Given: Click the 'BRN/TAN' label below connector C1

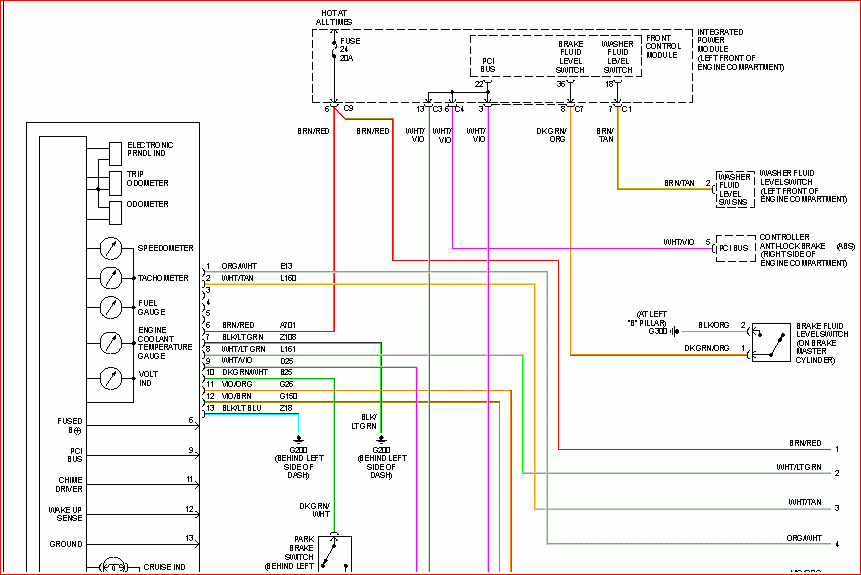Looking at the screenshot, I should tap(605, 135).
